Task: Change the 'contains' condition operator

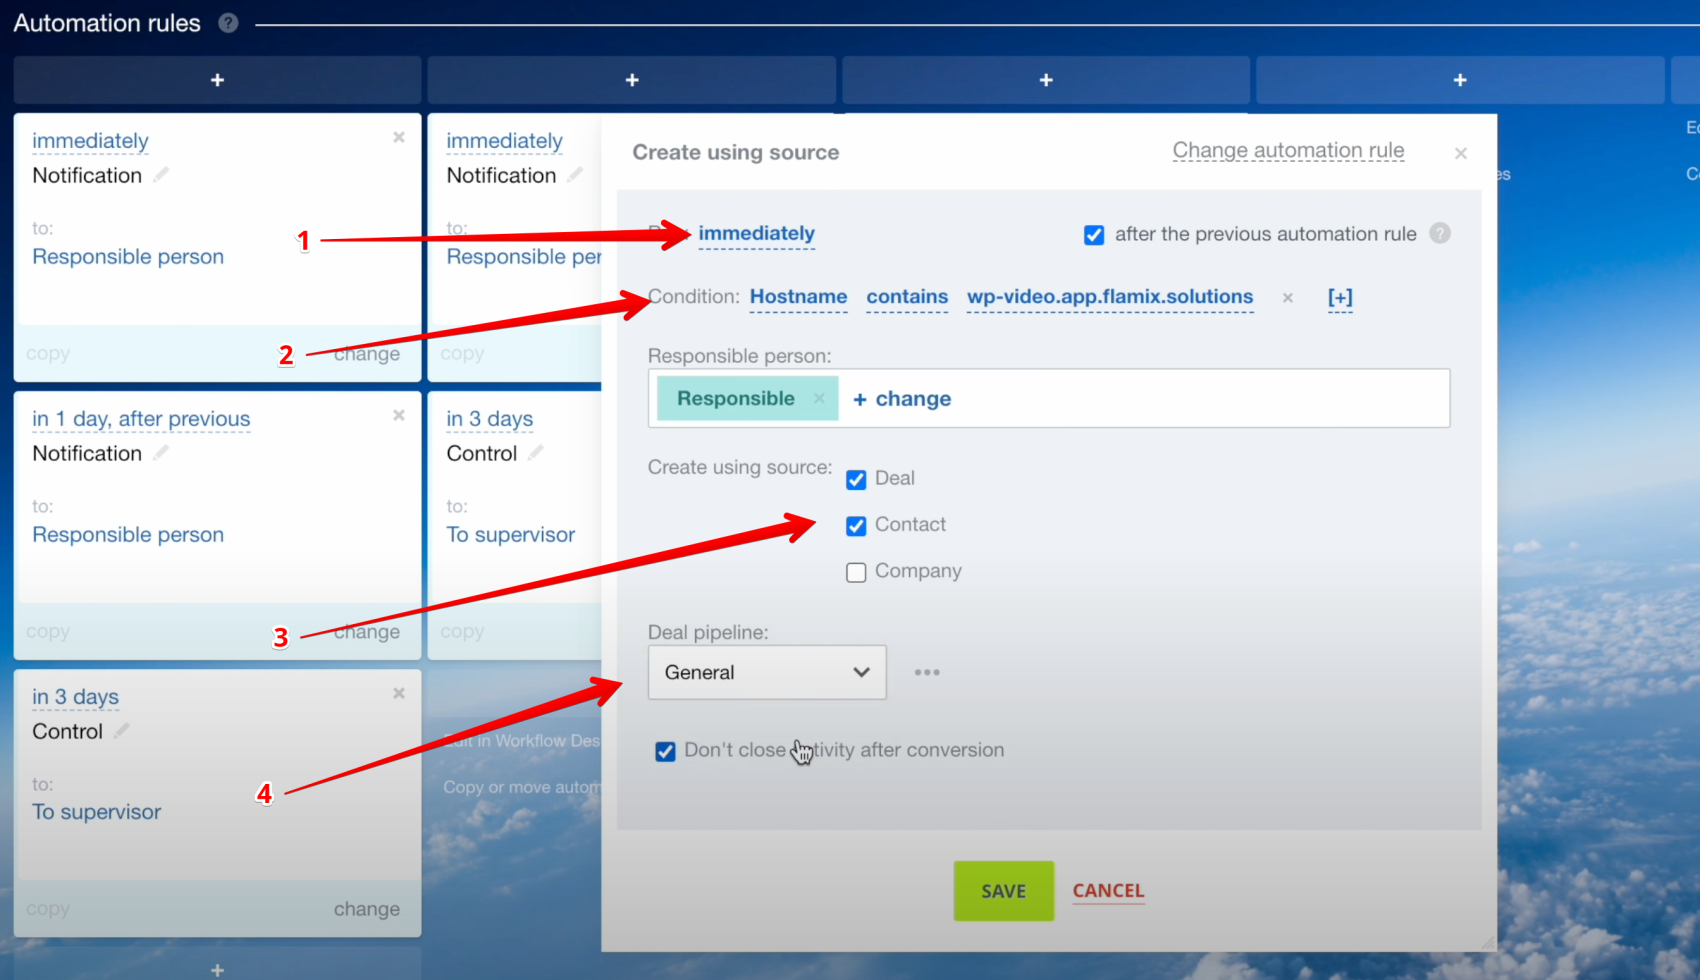Action: tap(906, 297)
